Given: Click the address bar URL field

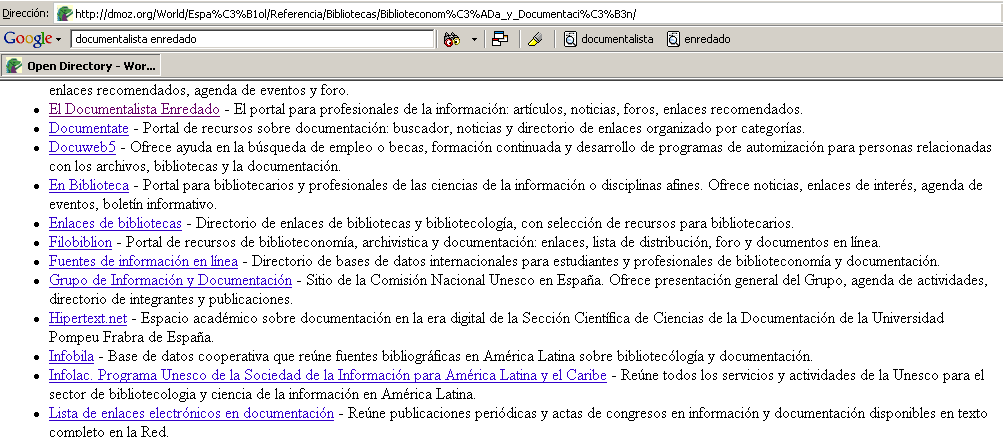Looking at the screenshot, I should click(528, 13).
